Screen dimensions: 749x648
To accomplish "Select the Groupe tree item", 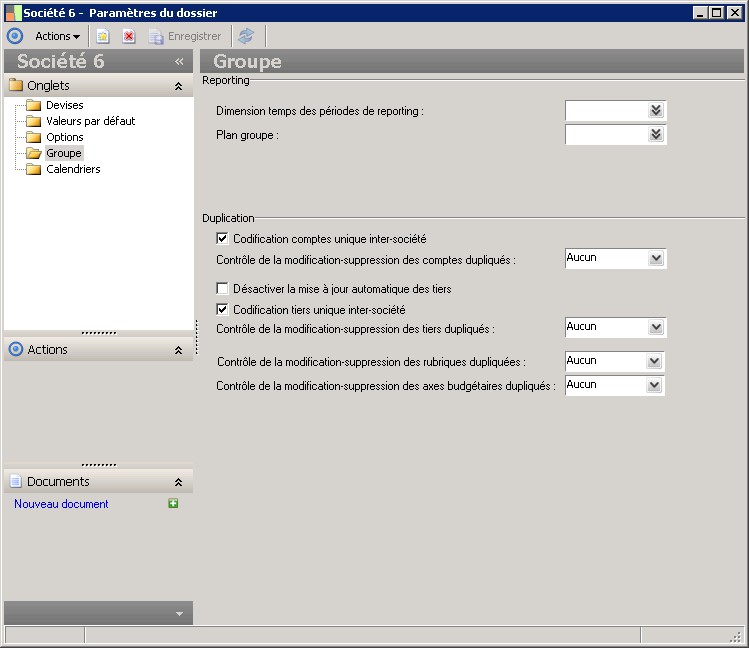I will (64, 153).
